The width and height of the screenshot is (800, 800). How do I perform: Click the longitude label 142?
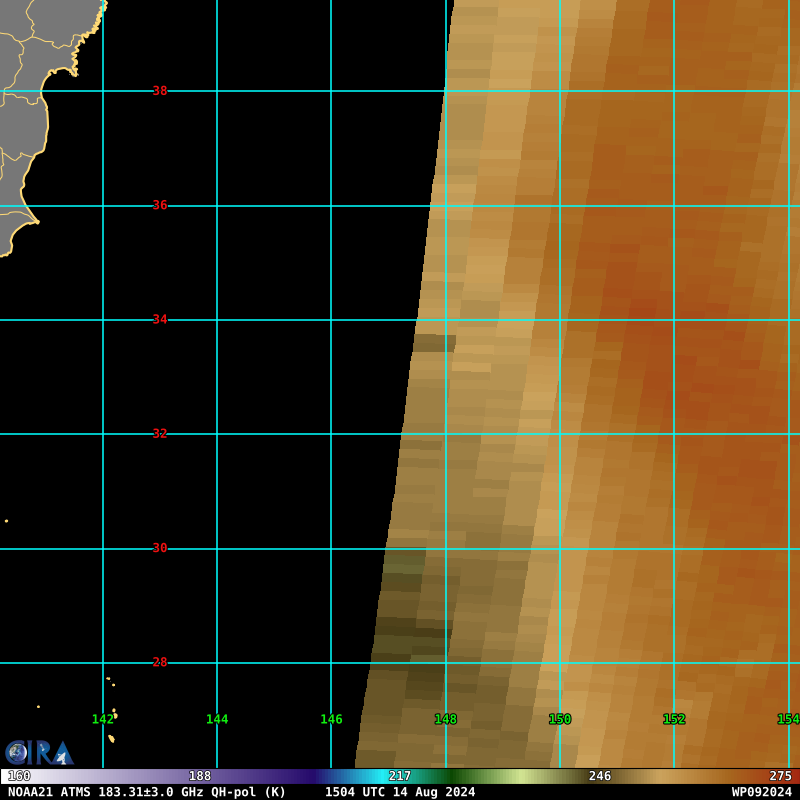103,719
